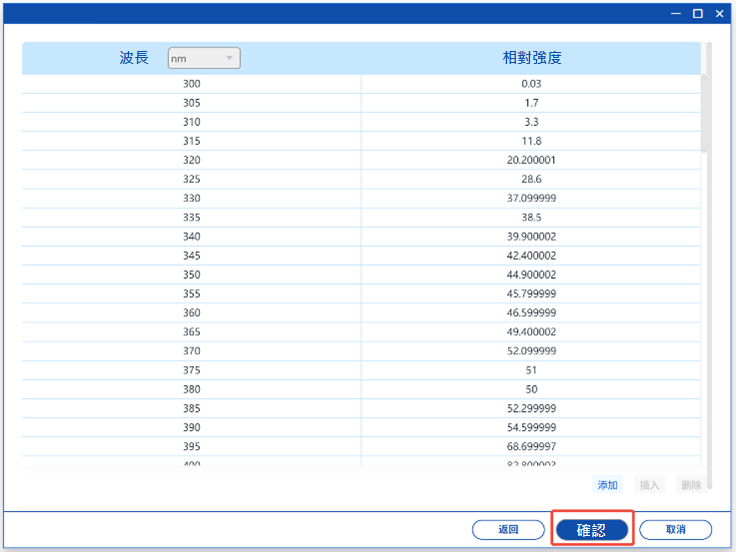
Task: Close the dialog with the X icon
Action: 719,13
